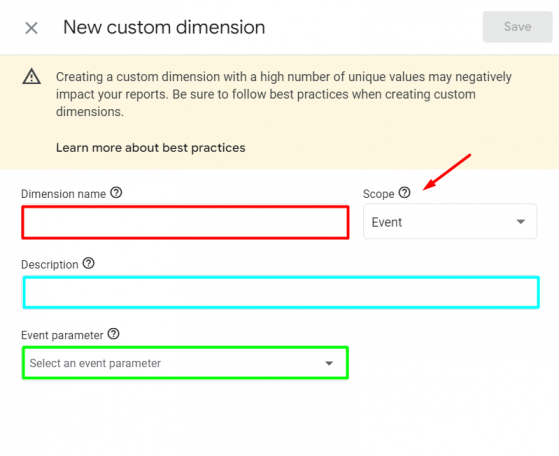Screen dimensions: 559x456
Task: Open Select an event parameter dropdown
Action: pos(185,363)
